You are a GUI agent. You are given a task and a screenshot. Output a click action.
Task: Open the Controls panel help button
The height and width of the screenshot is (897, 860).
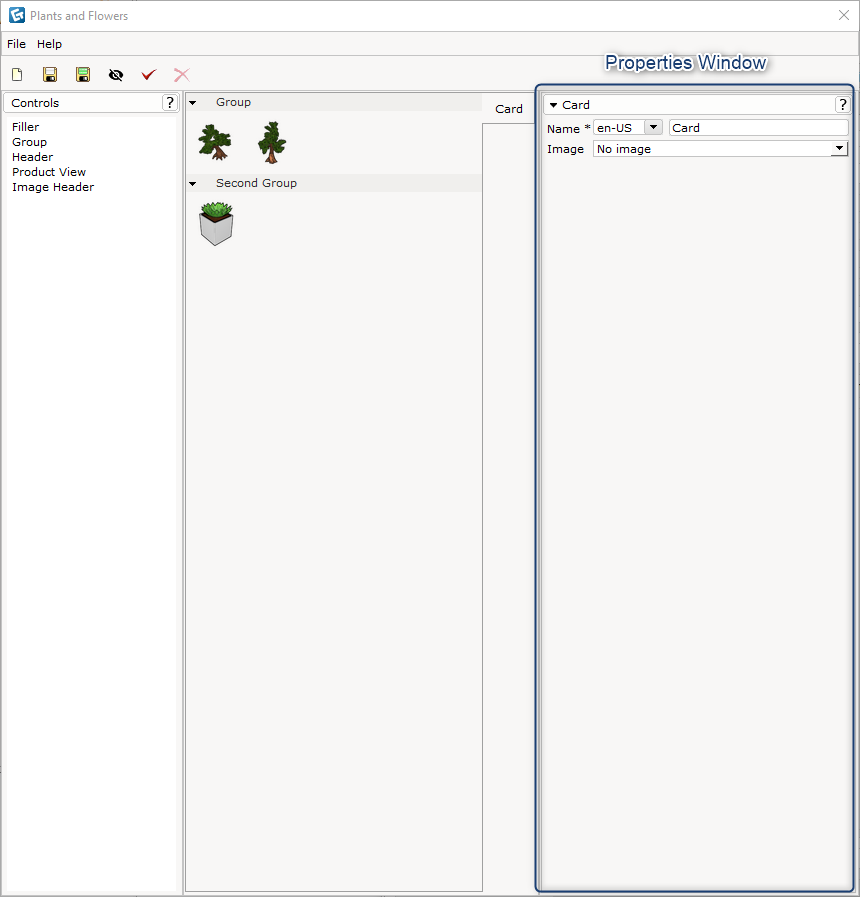click(170, 102)
